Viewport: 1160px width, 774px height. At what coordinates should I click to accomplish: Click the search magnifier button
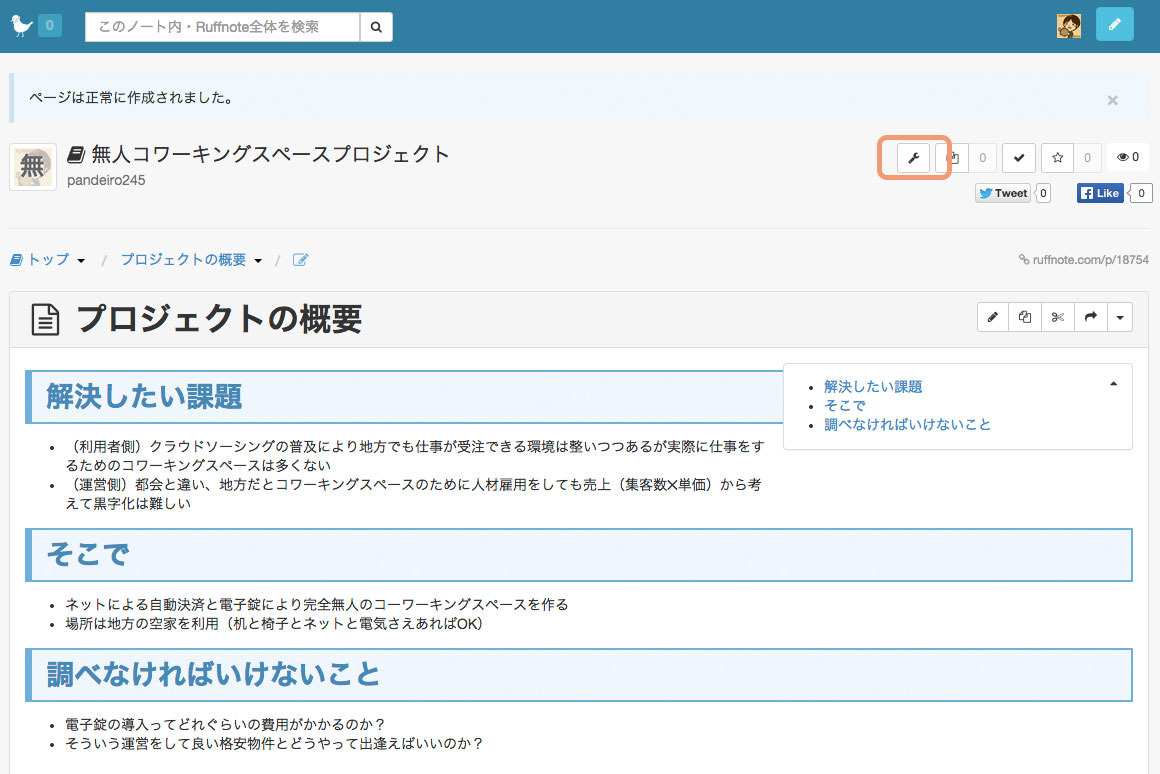(376, 27)
